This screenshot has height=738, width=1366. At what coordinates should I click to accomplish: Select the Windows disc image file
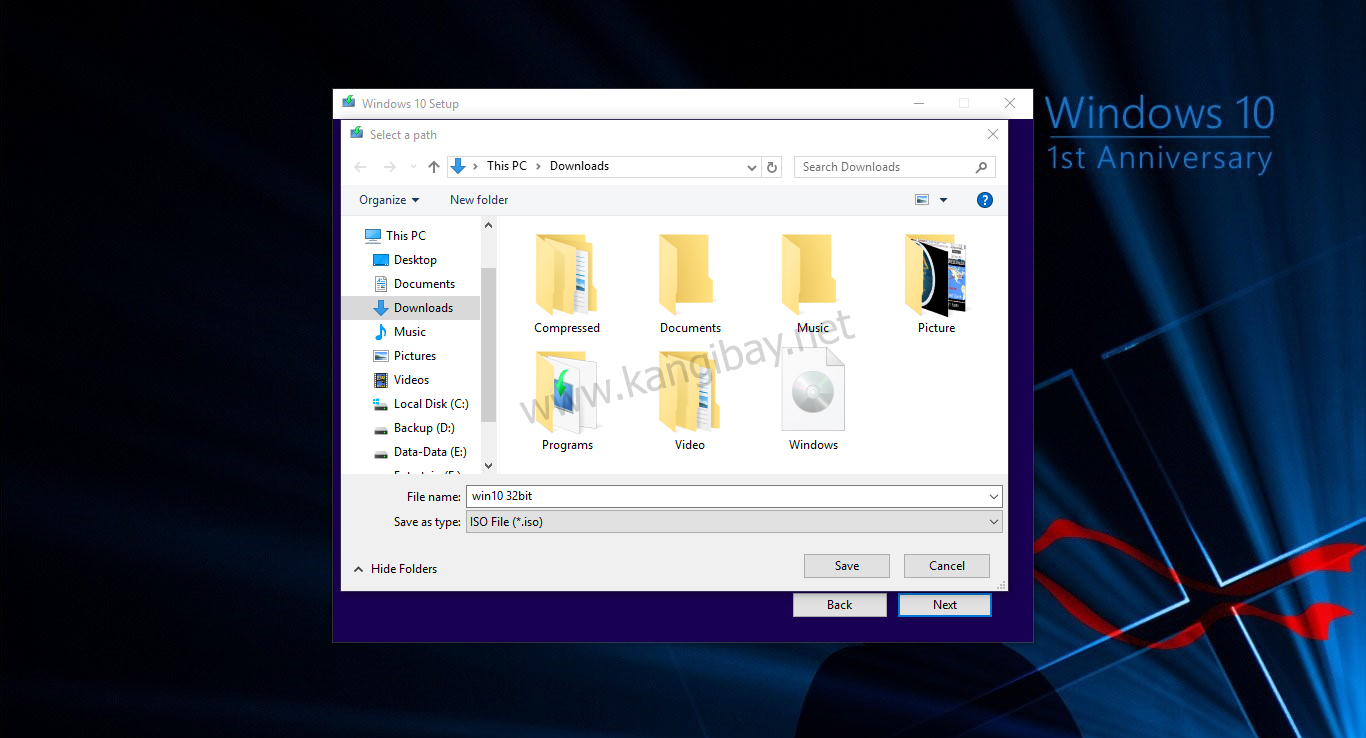coord(813,401)
